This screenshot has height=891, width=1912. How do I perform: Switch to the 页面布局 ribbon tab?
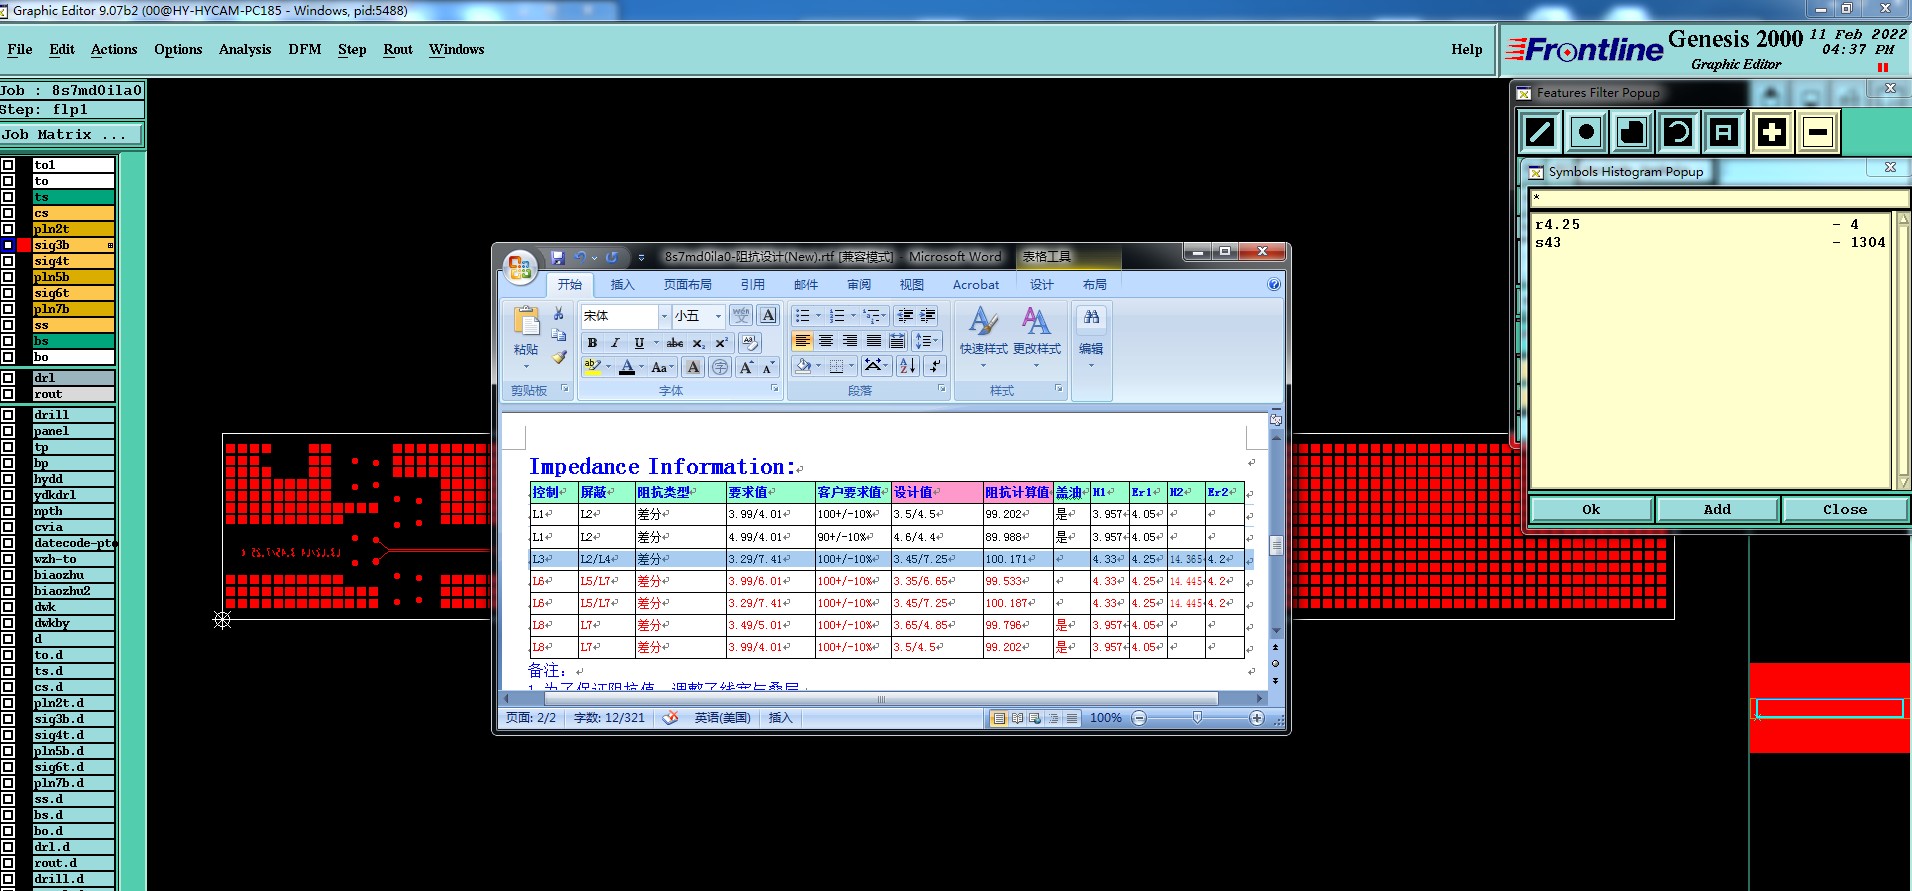688,285
